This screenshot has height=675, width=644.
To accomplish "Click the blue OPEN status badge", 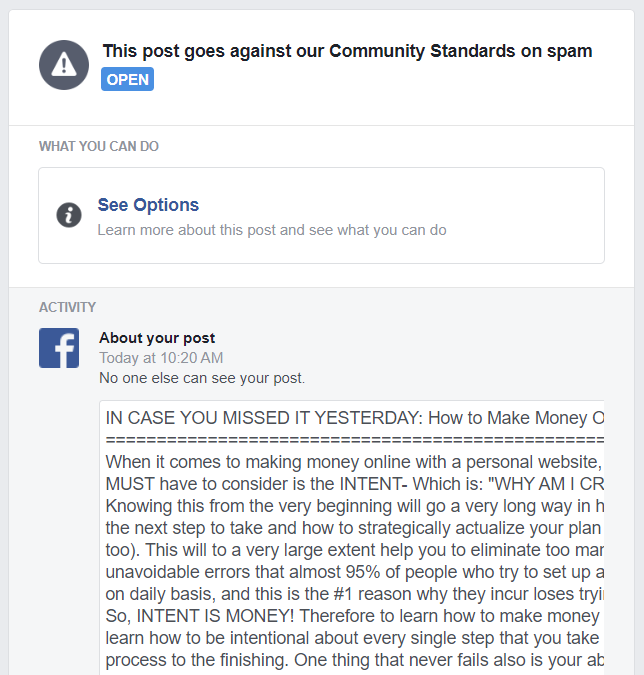I will coord(127,79).
